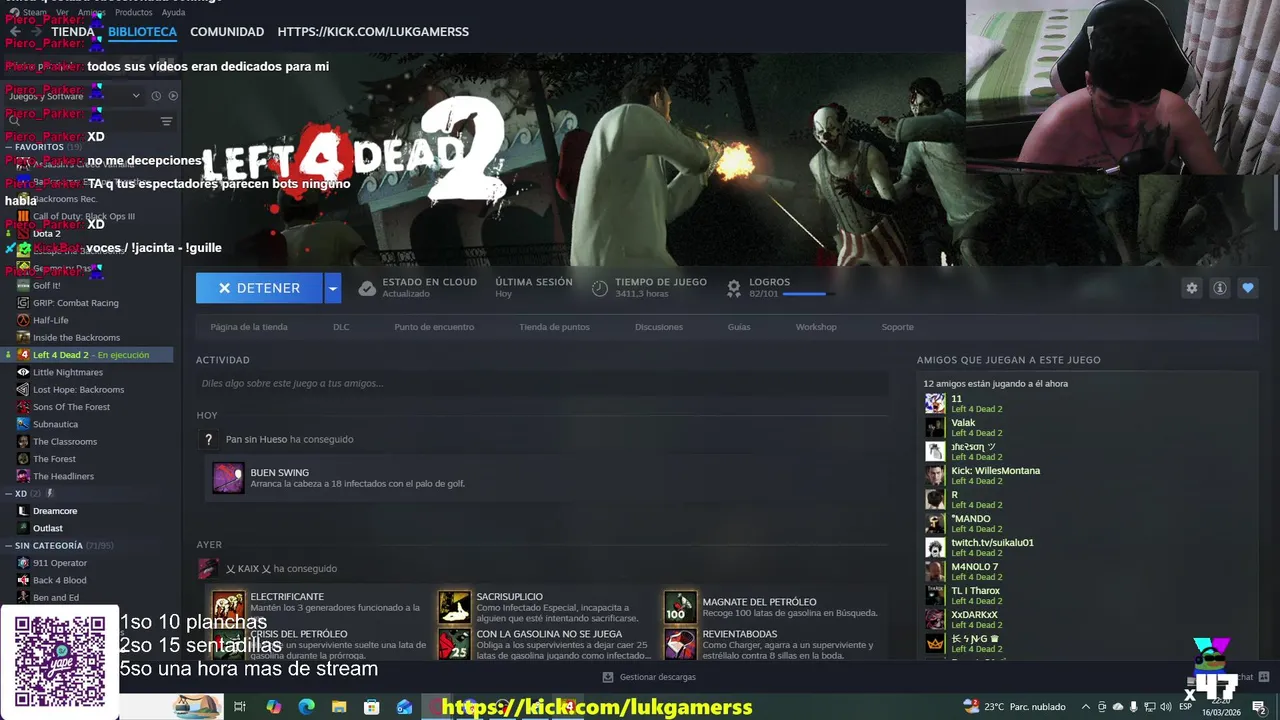Open the Comunidad tab
Viewport: 1280px width, 720px height.
tap(227, 32)
